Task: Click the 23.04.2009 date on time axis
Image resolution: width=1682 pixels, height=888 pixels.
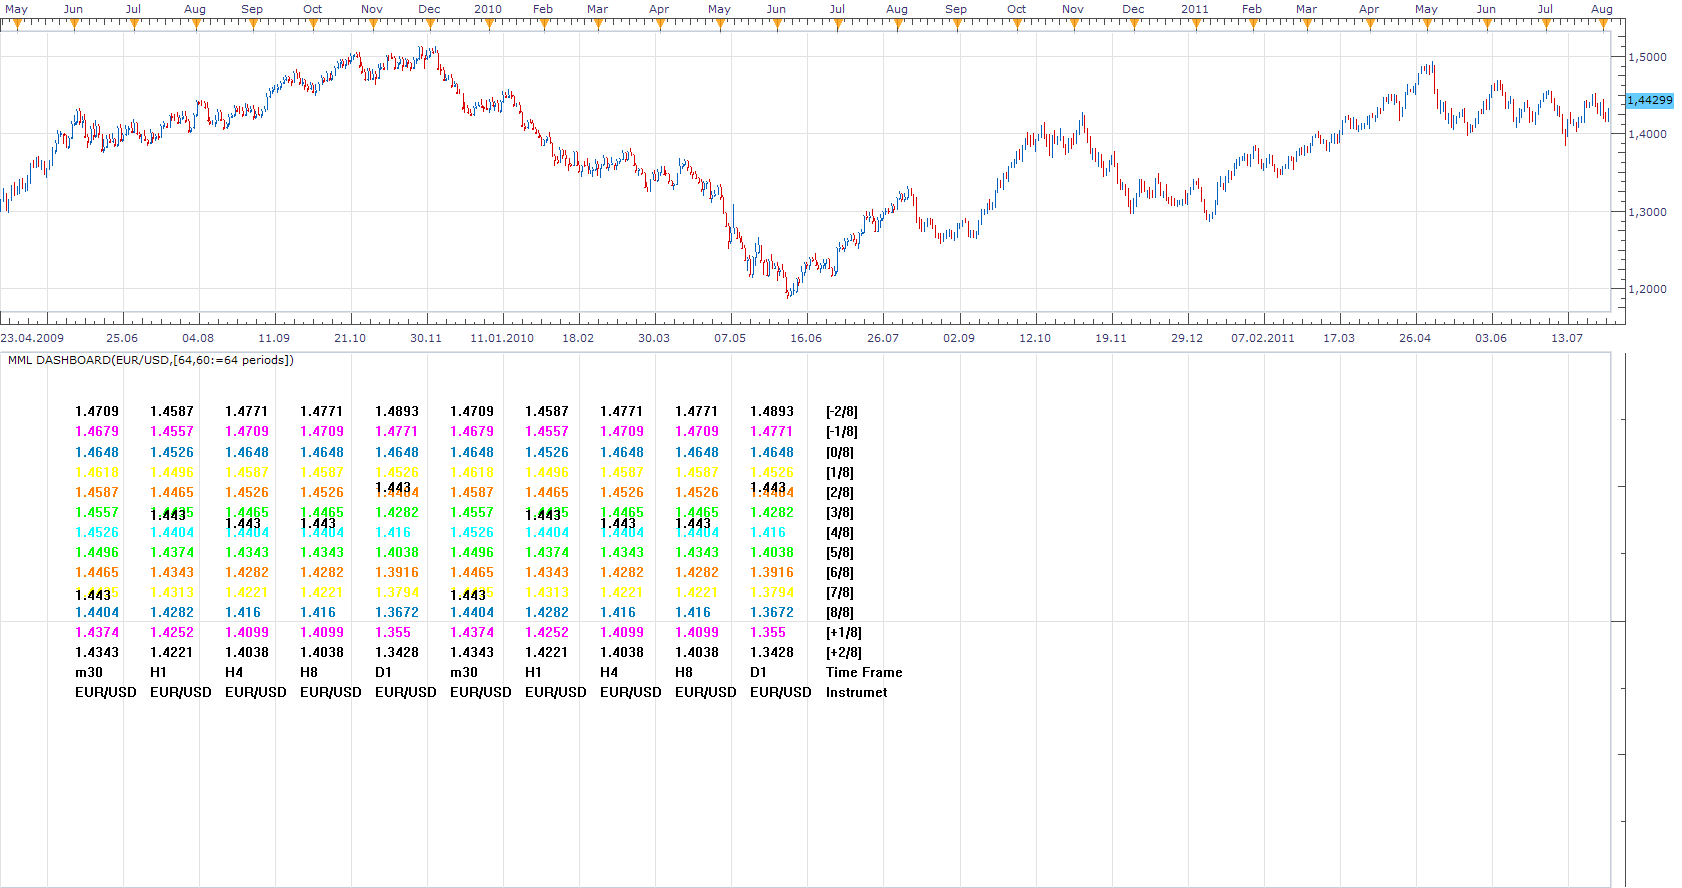Action: (32, 338)
